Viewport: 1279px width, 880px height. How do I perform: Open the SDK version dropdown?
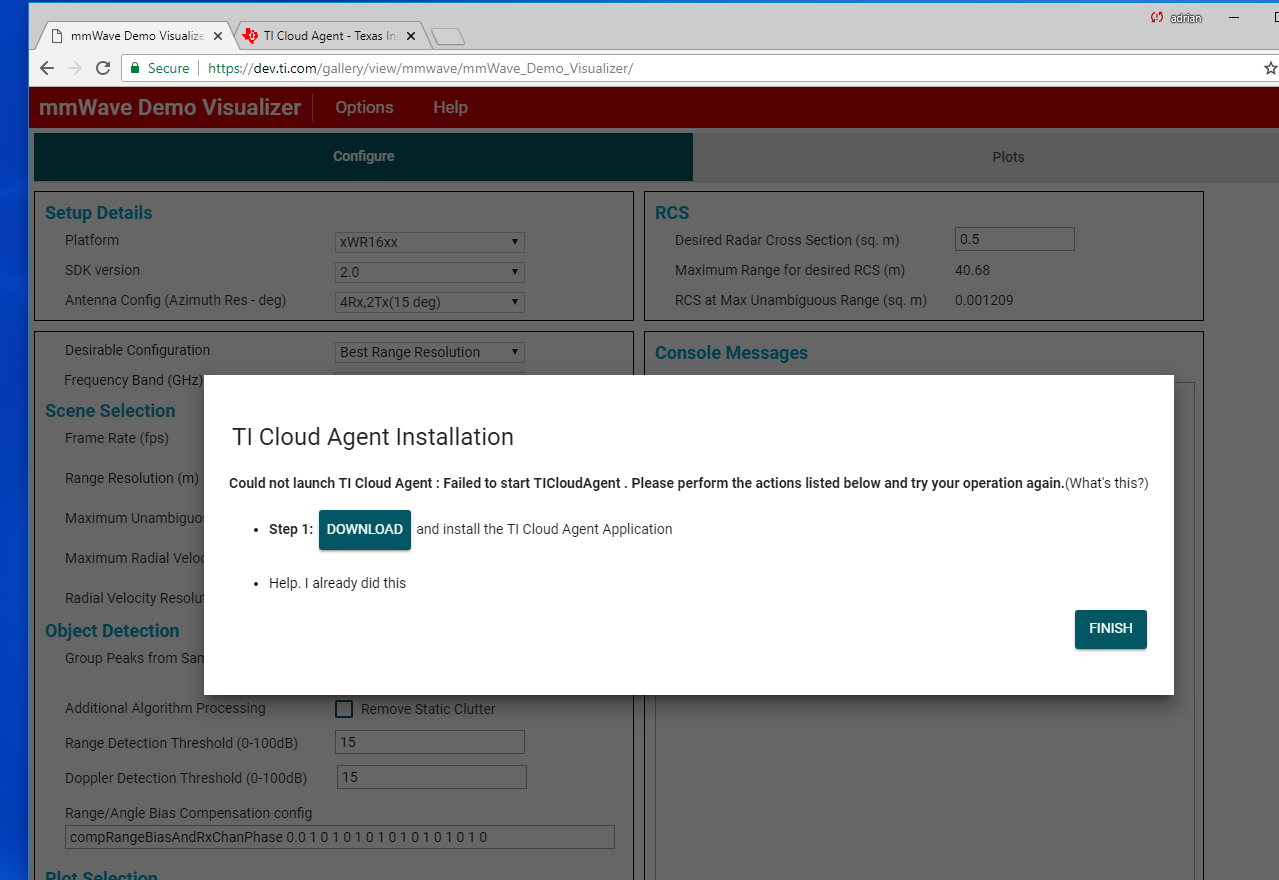tap(430, 272)
